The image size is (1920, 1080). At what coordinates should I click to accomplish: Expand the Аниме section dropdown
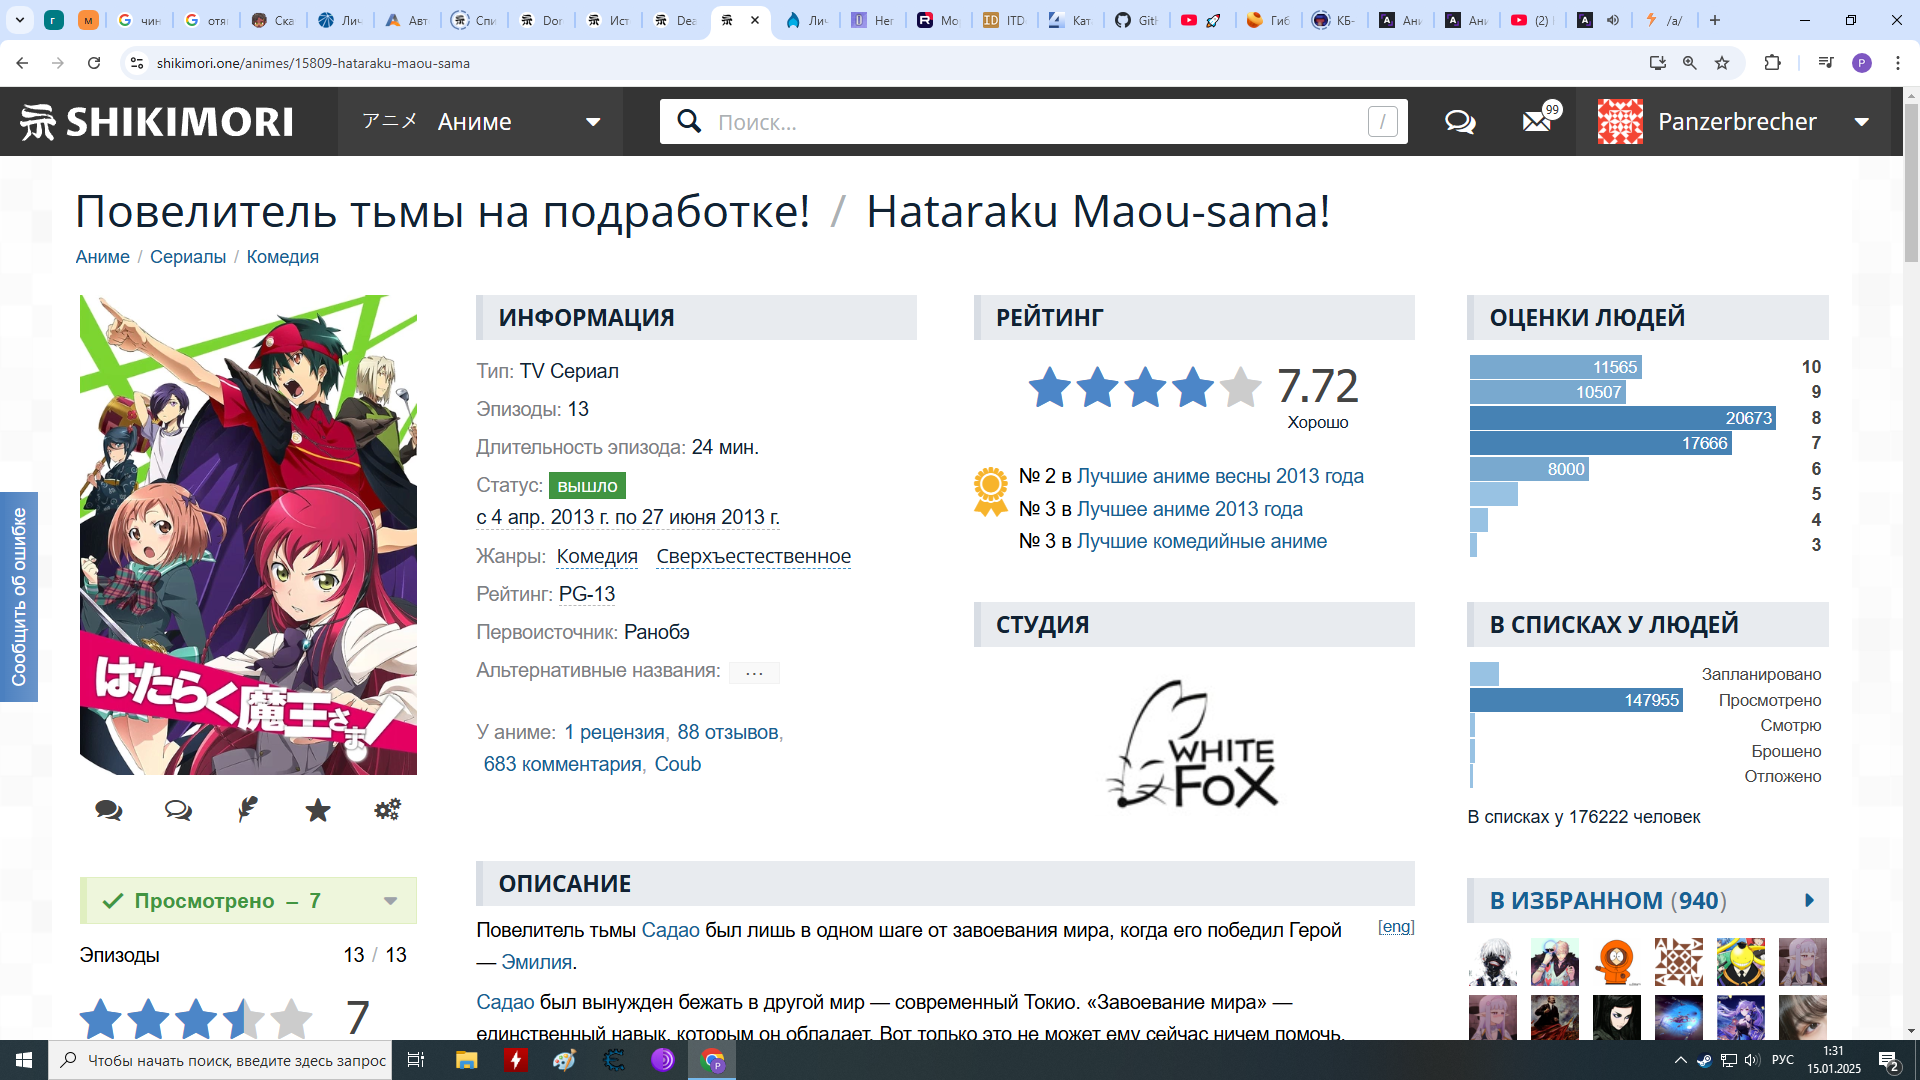[x=593, y=122]
